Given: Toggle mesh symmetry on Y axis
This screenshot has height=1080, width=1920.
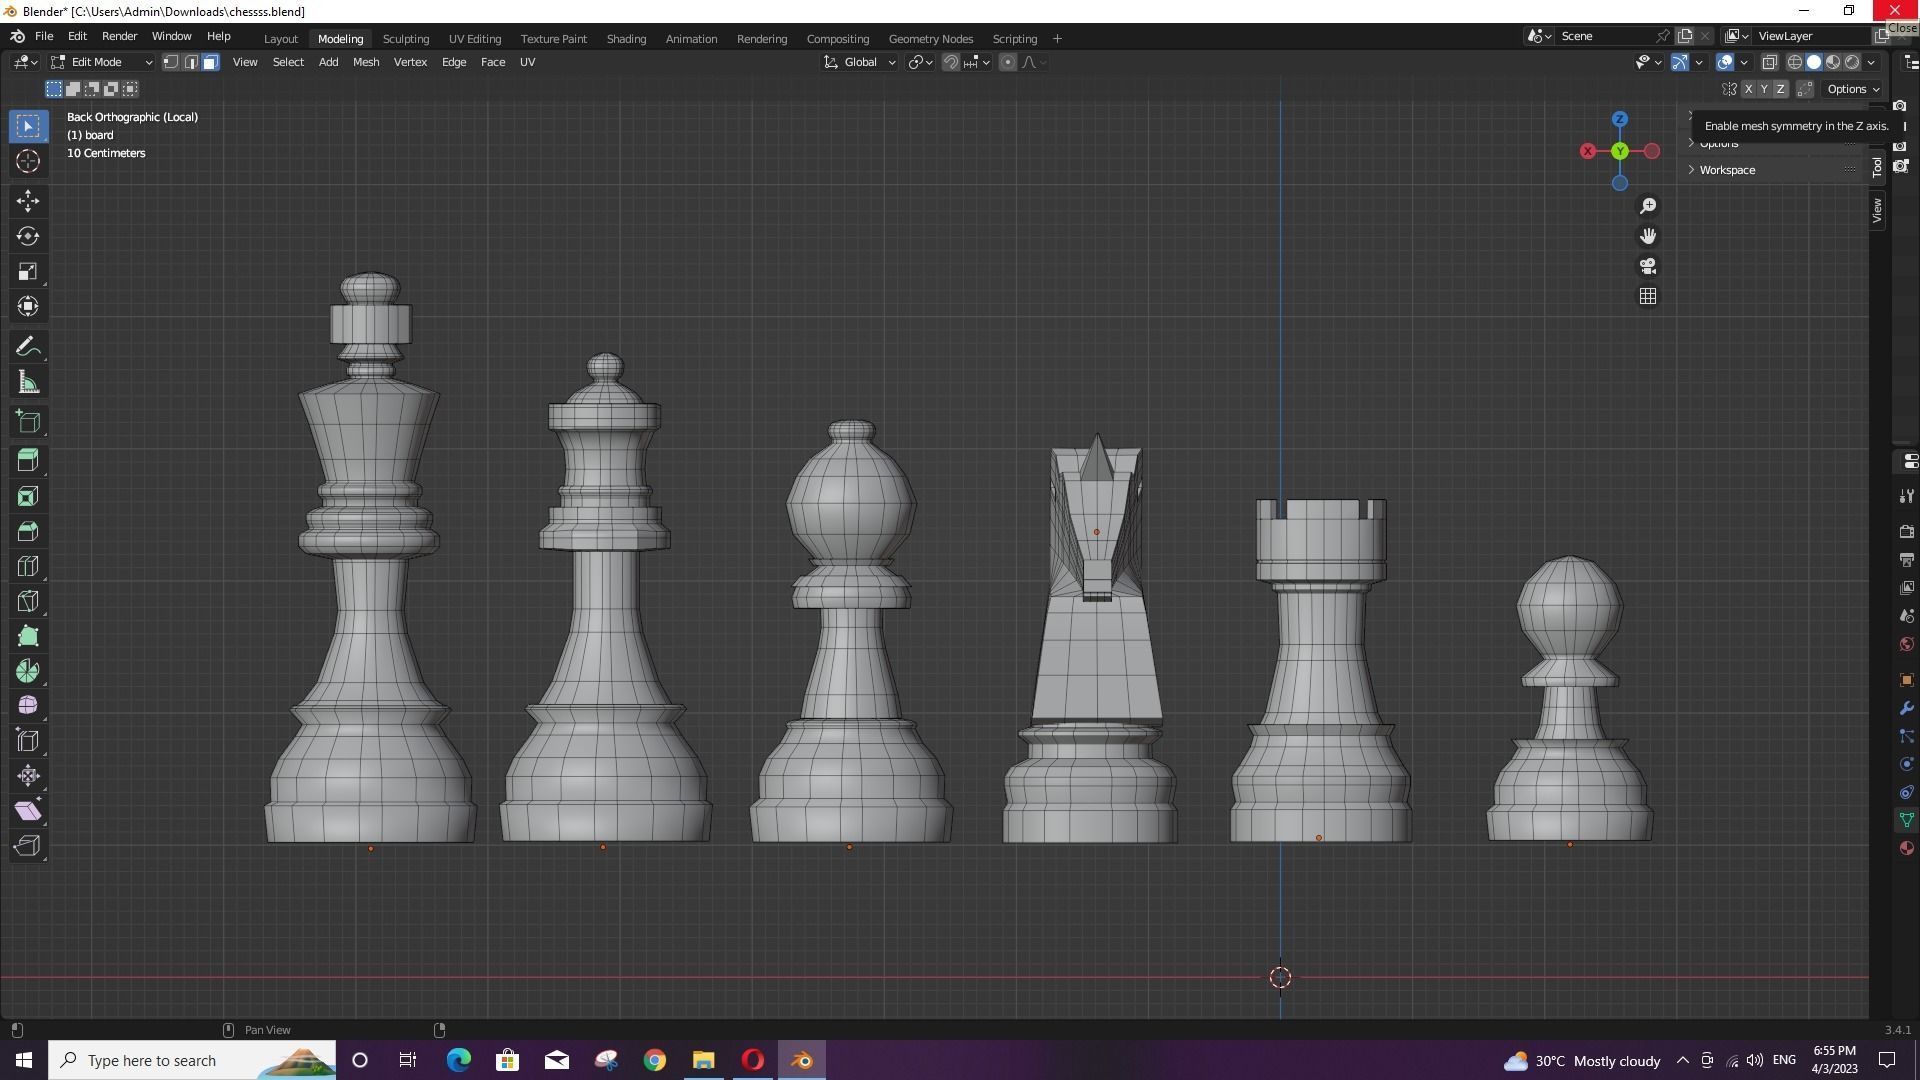Looking at the screenshot, I should (x=1764, y=89).
